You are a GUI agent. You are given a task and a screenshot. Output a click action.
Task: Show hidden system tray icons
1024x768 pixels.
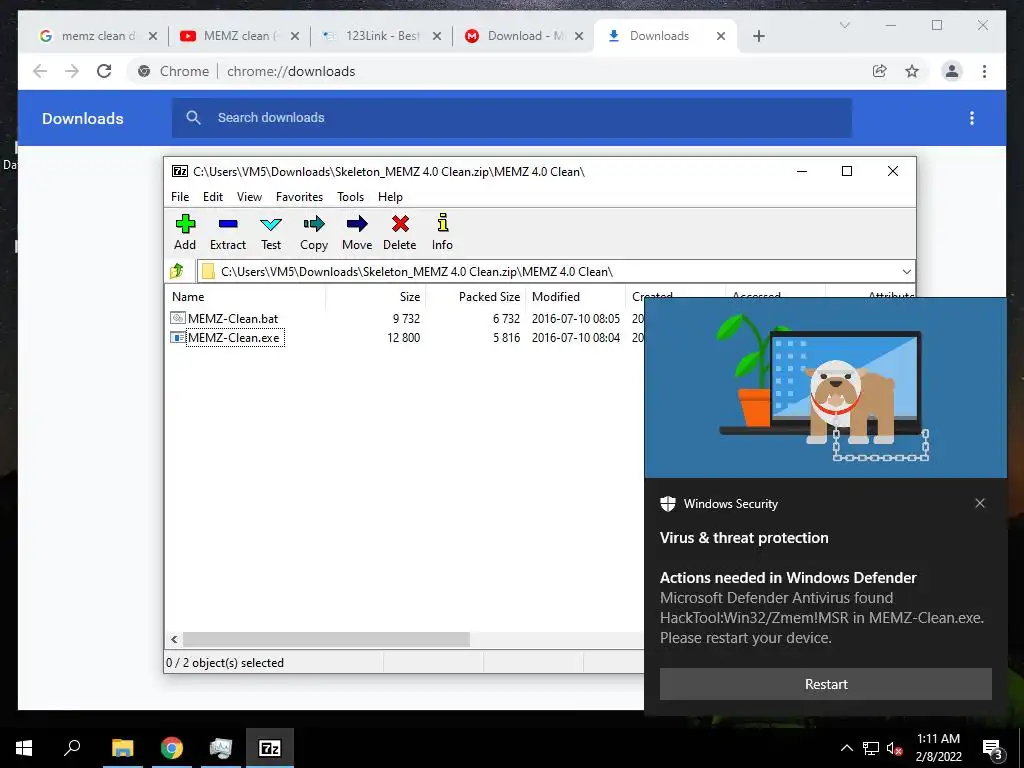(846, 748)
